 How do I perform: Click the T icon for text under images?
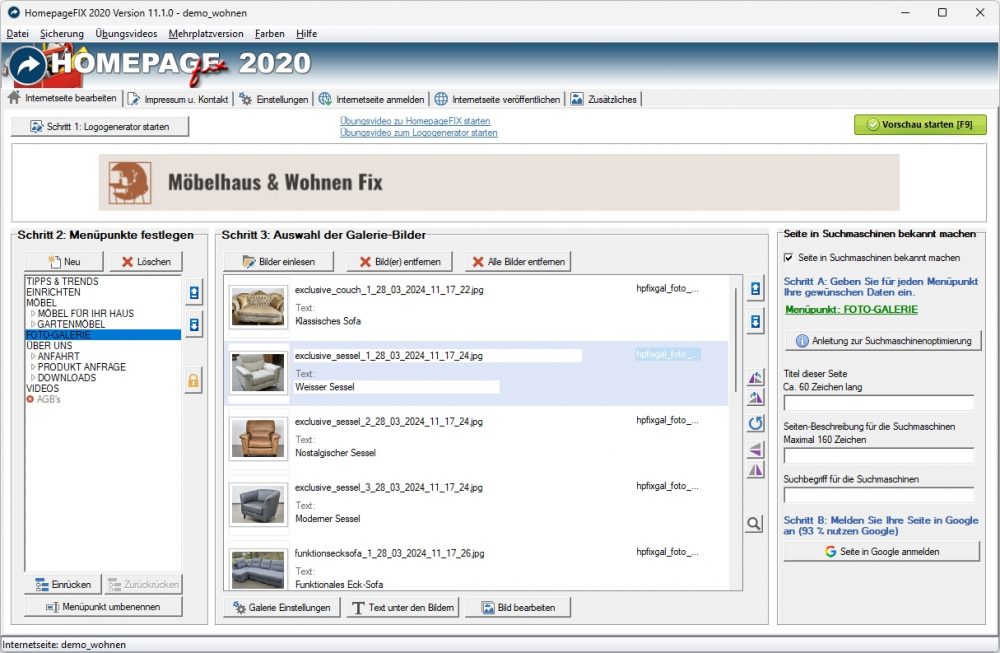tap(358, 608)
